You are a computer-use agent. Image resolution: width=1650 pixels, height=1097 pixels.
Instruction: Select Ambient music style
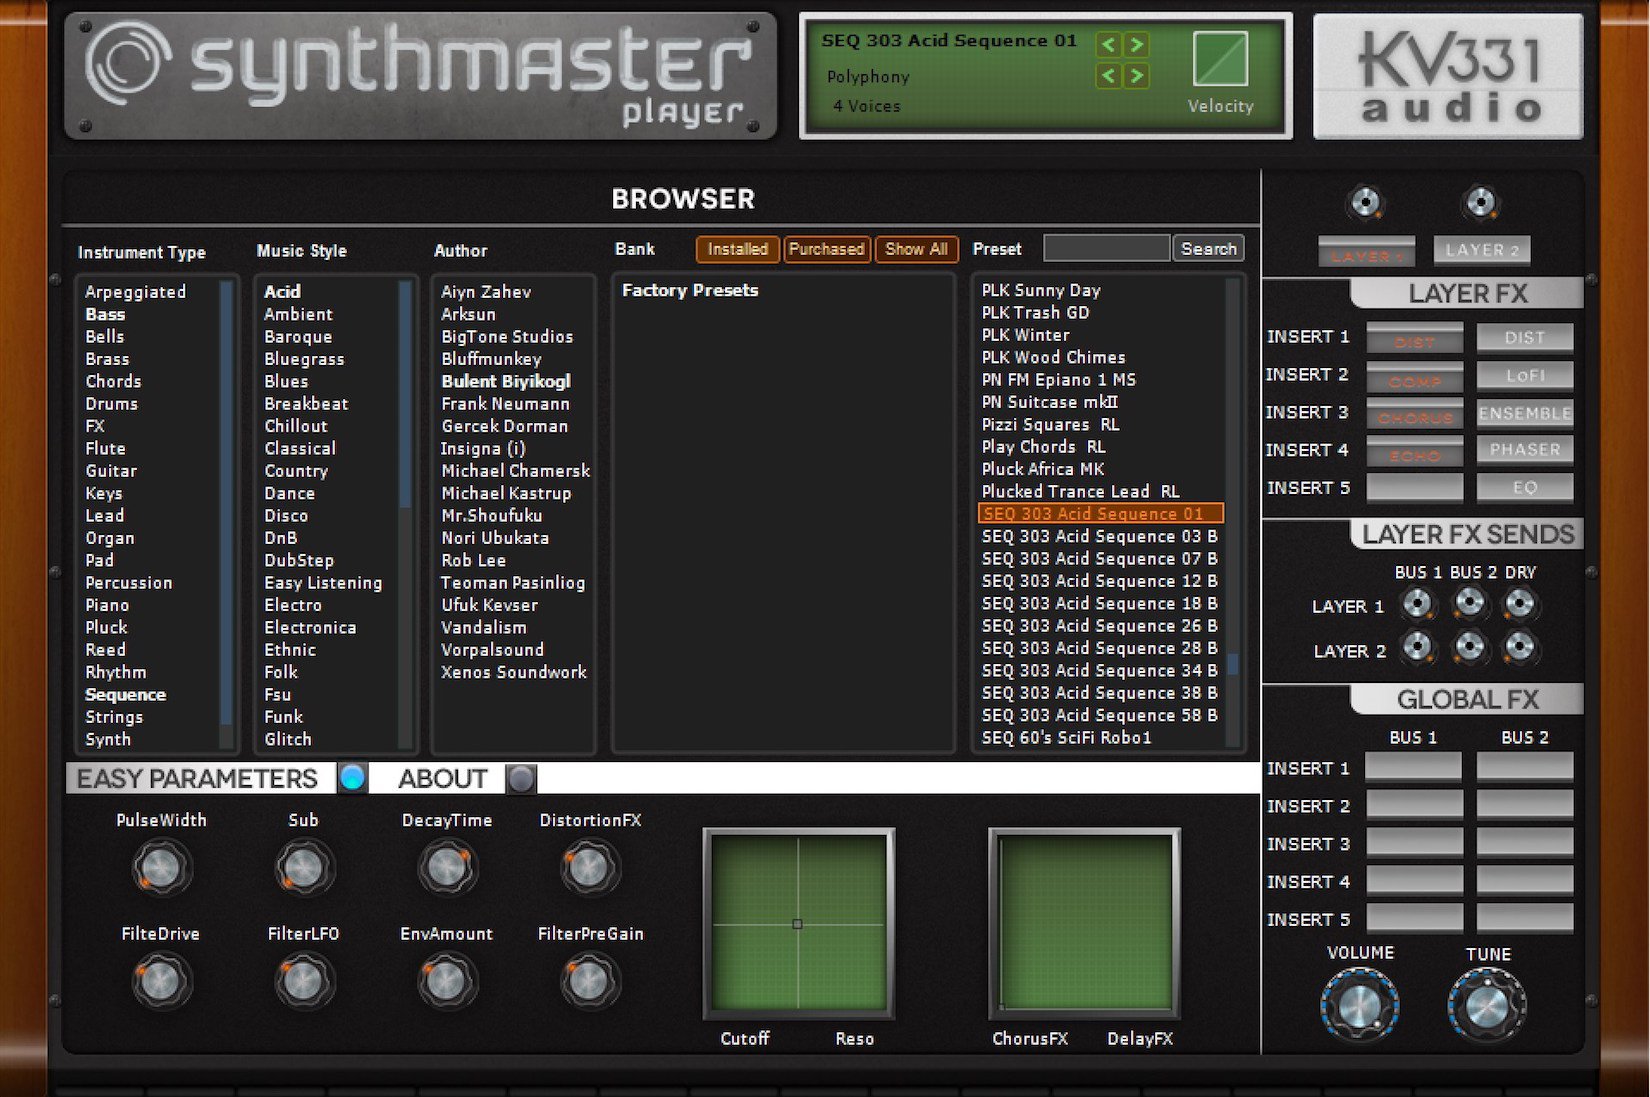[298, 314]
